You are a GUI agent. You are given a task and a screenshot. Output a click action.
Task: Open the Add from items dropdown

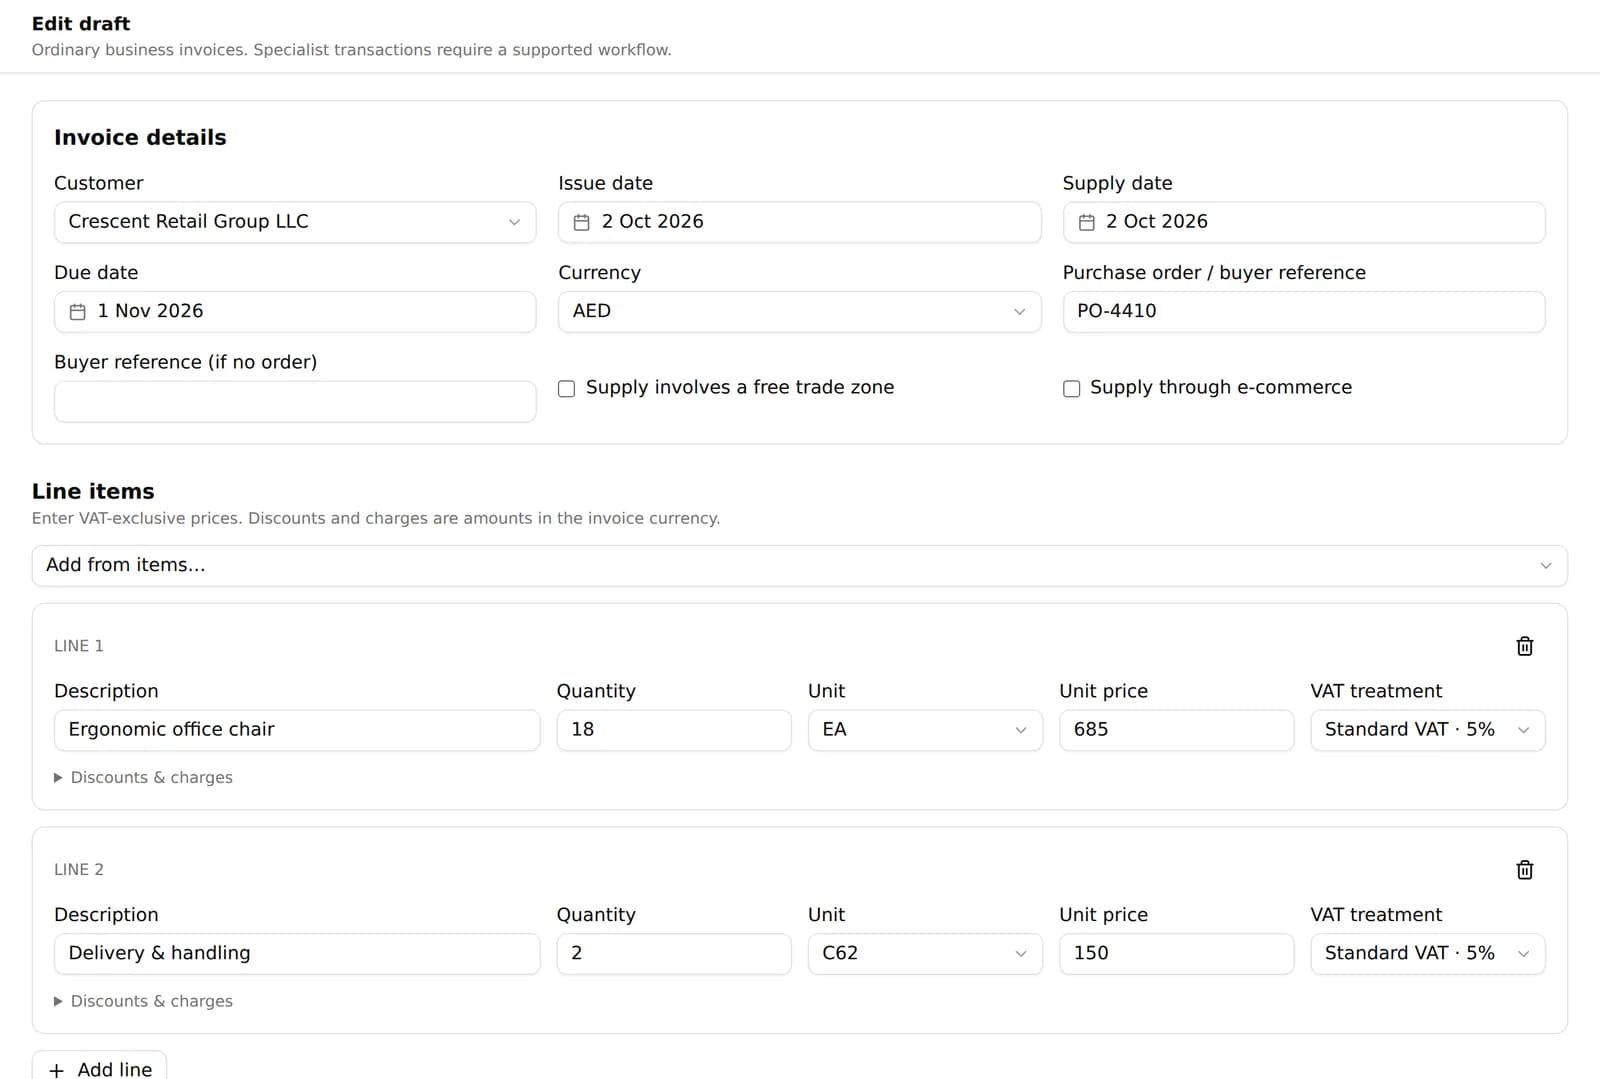pyautogui.click(x=799, y=565)
